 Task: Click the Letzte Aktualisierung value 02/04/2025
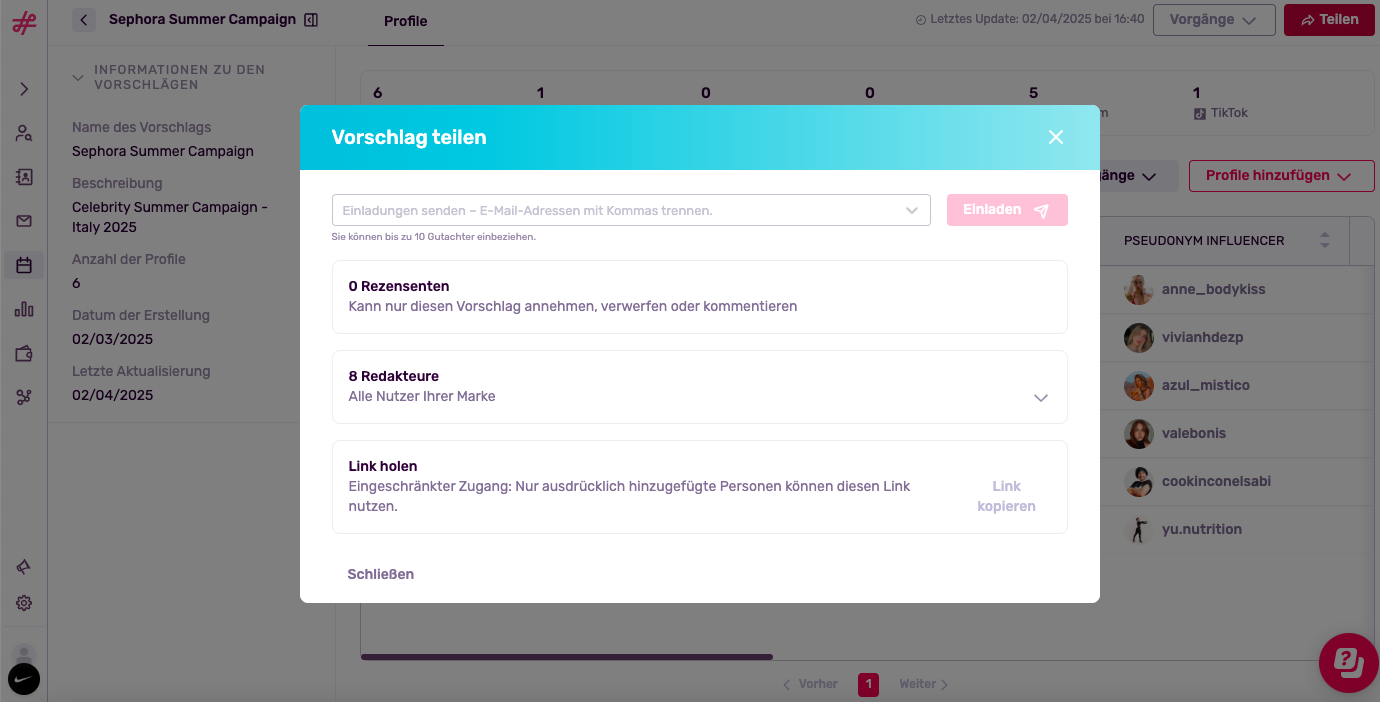click(x=113, y=395)
